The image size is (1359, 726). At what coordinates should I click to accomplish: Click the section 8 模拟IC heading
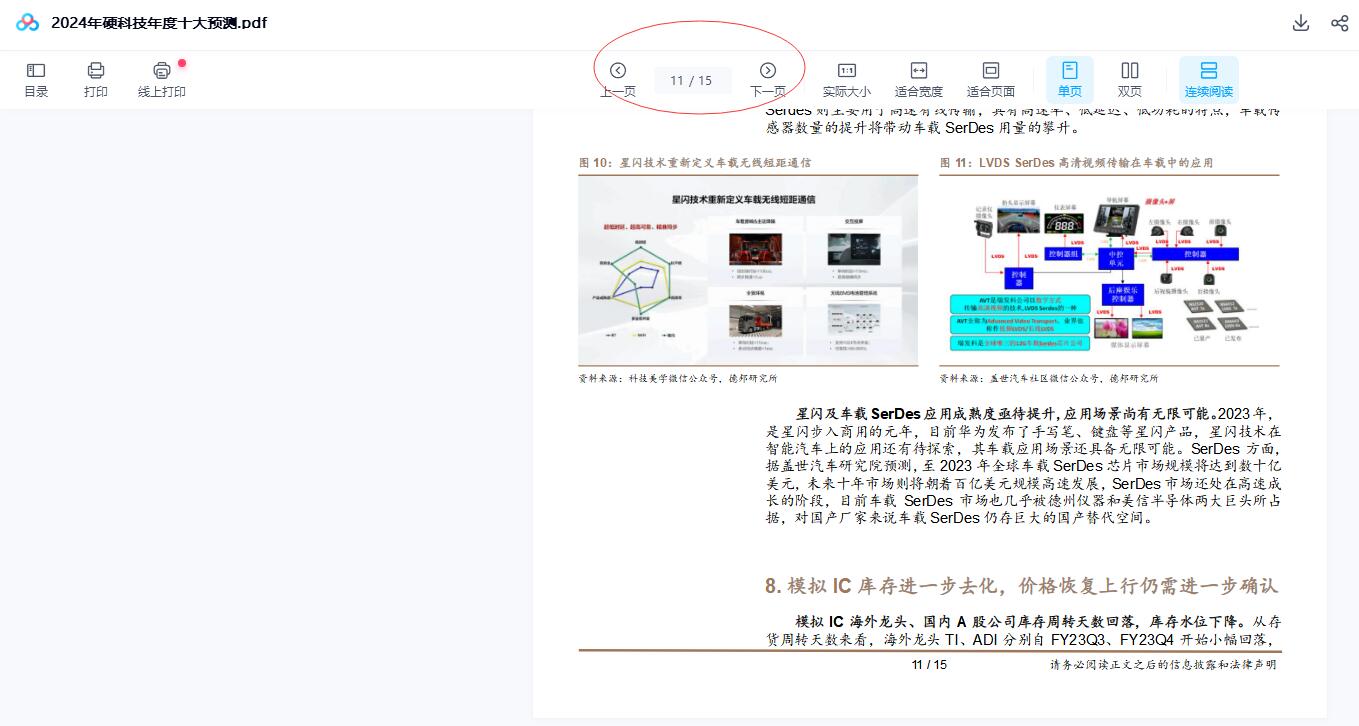[x=1021, y=585]
